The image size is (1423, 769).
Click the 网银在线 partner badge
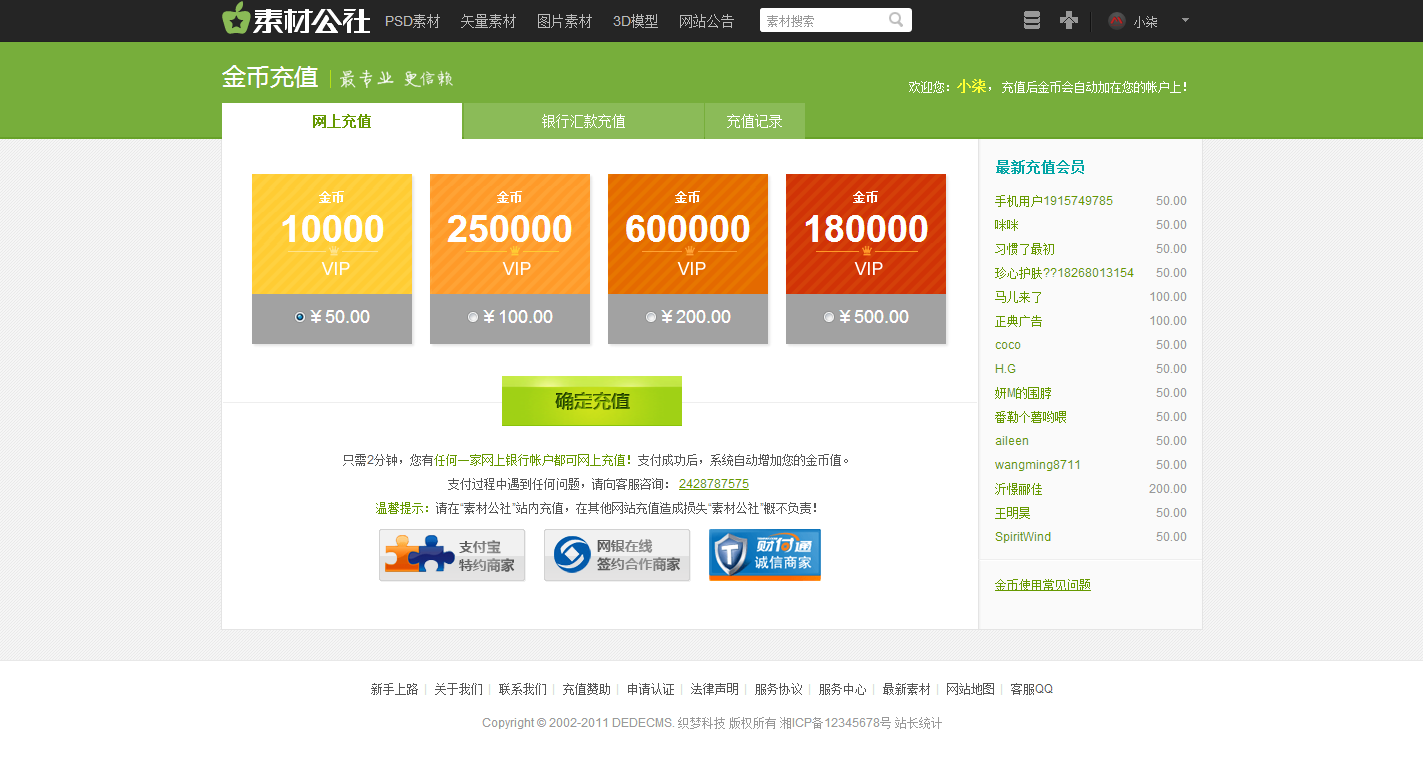coord(617,555)
